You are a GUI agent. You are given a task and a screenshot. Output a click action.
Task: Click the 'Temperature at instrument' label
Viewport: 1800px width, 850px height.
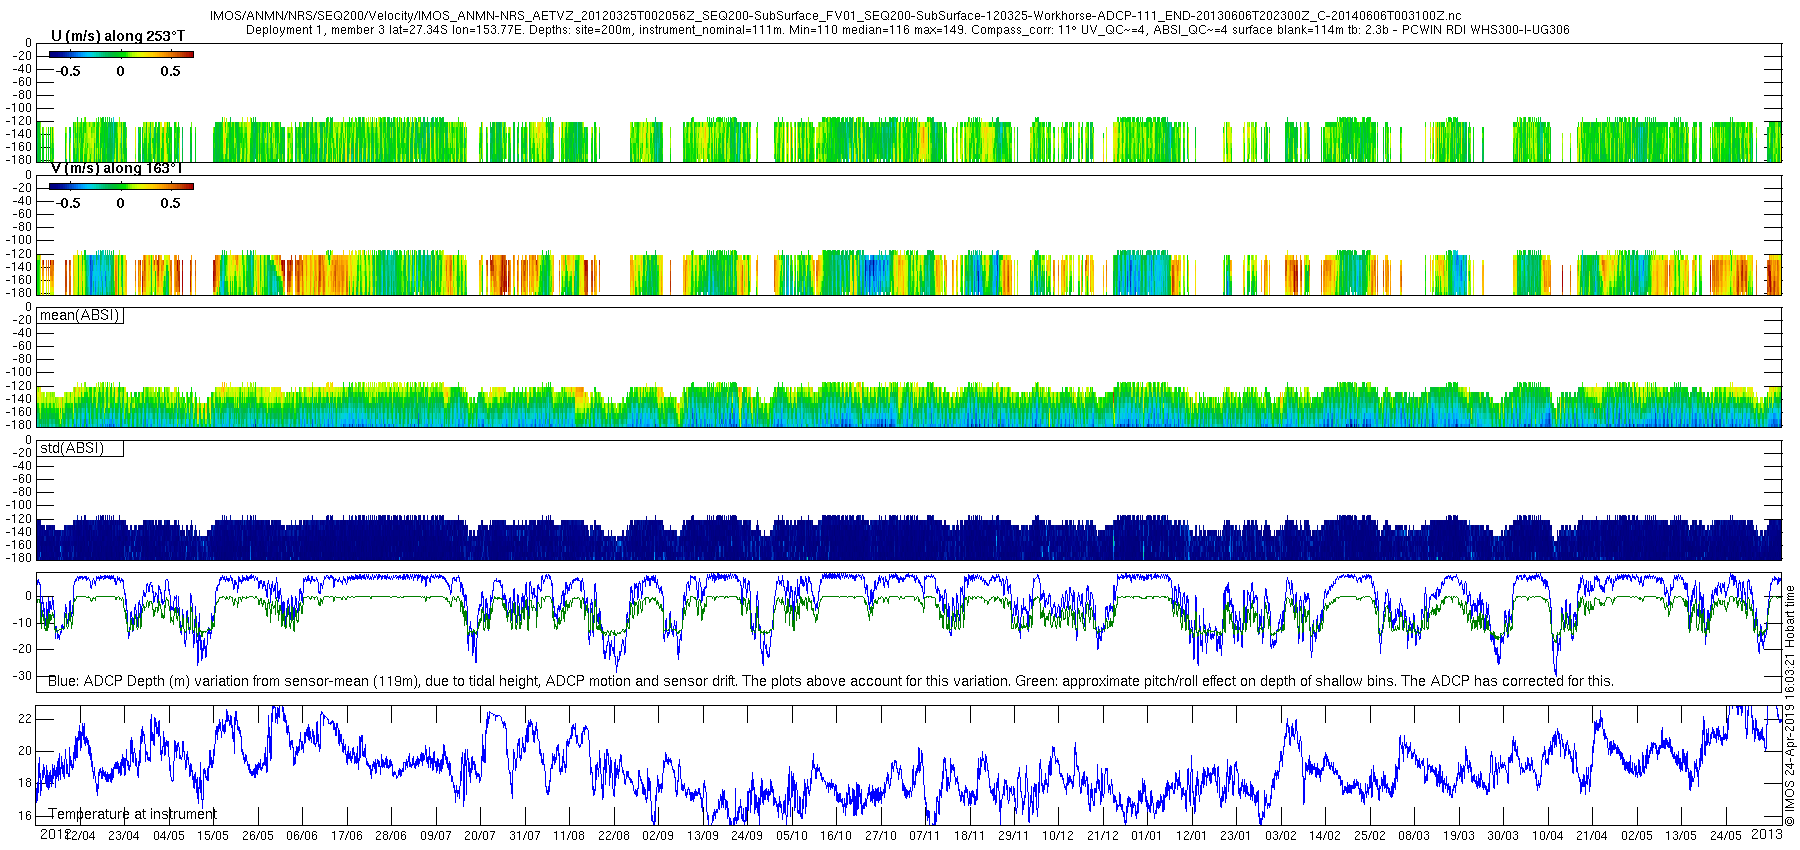pos(132,814)
